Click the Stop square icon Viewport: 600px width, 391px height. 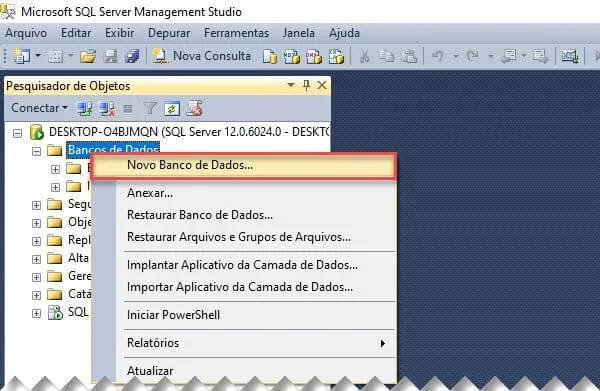pyautogui.click(x=128, y=109)
